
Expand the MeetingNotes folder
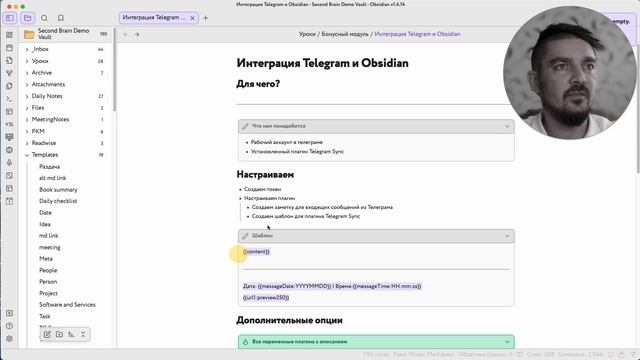27,120
